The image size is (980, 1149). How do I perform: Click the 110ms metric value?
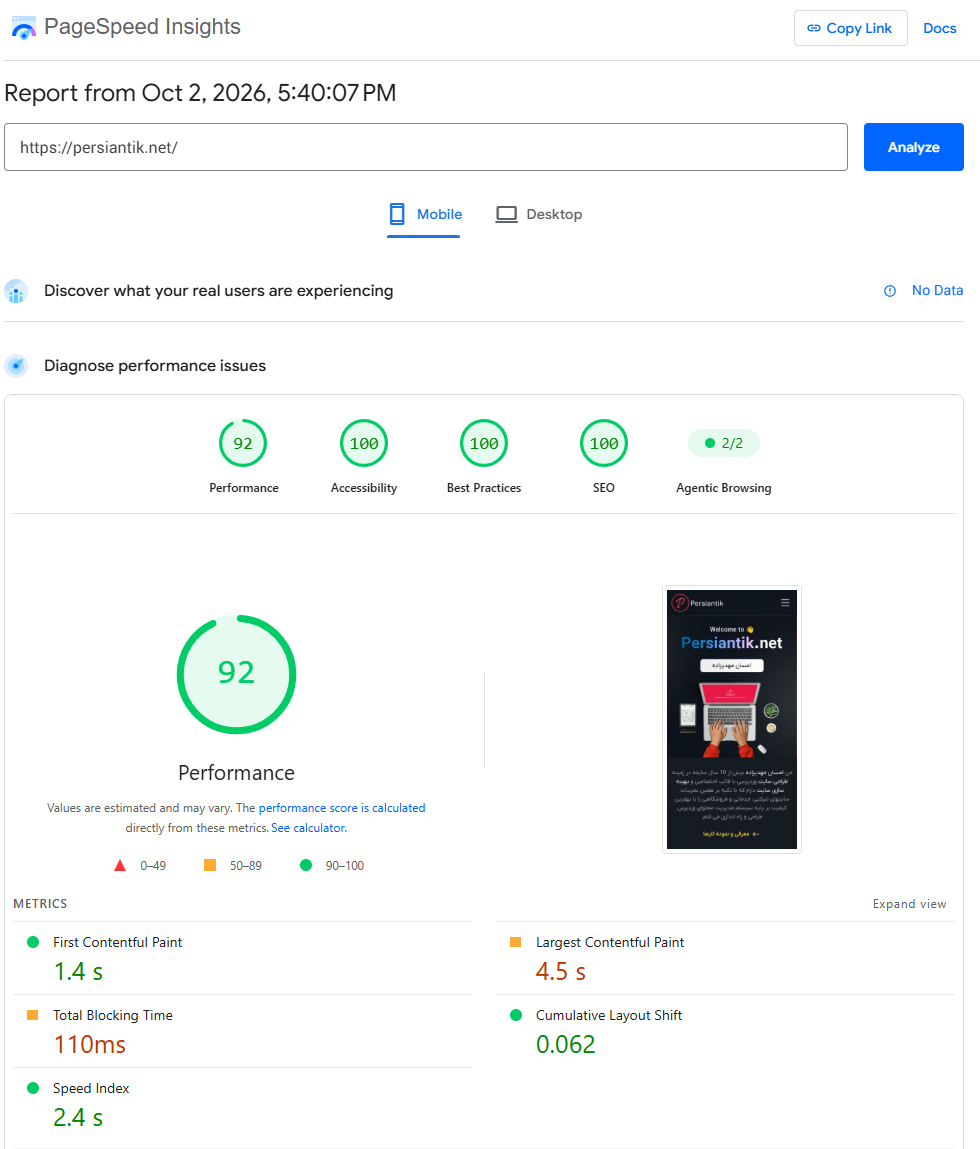89,1044
